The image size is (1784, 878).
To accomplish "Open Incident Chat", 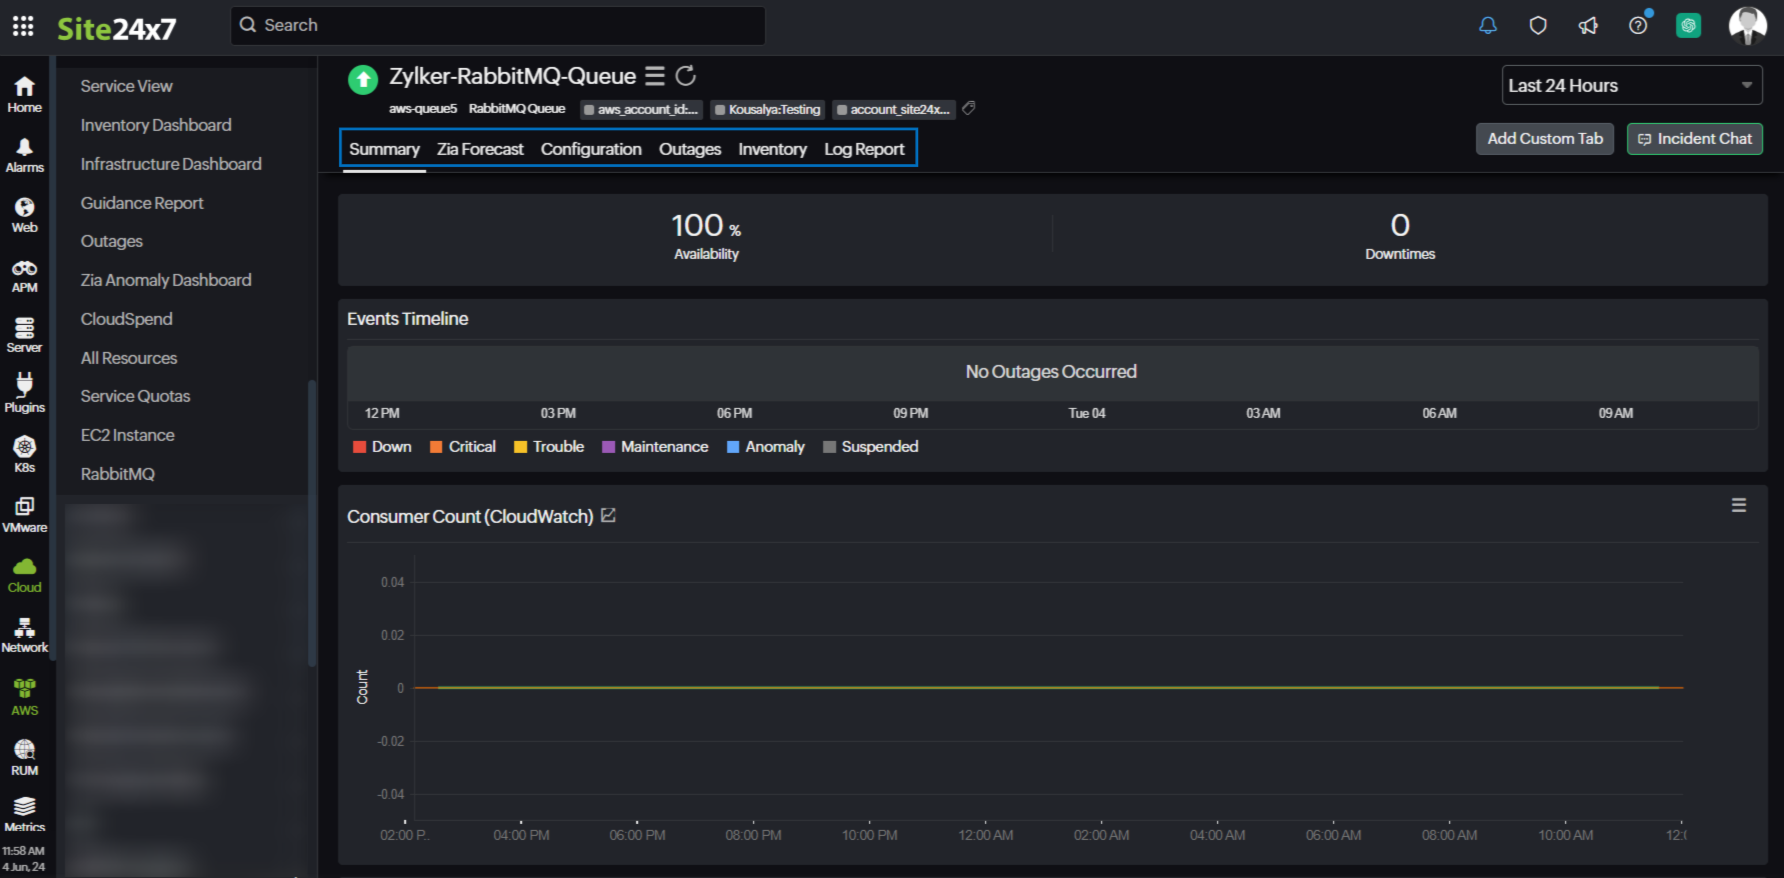I will pyautogui.click(x=1694, y=139).
